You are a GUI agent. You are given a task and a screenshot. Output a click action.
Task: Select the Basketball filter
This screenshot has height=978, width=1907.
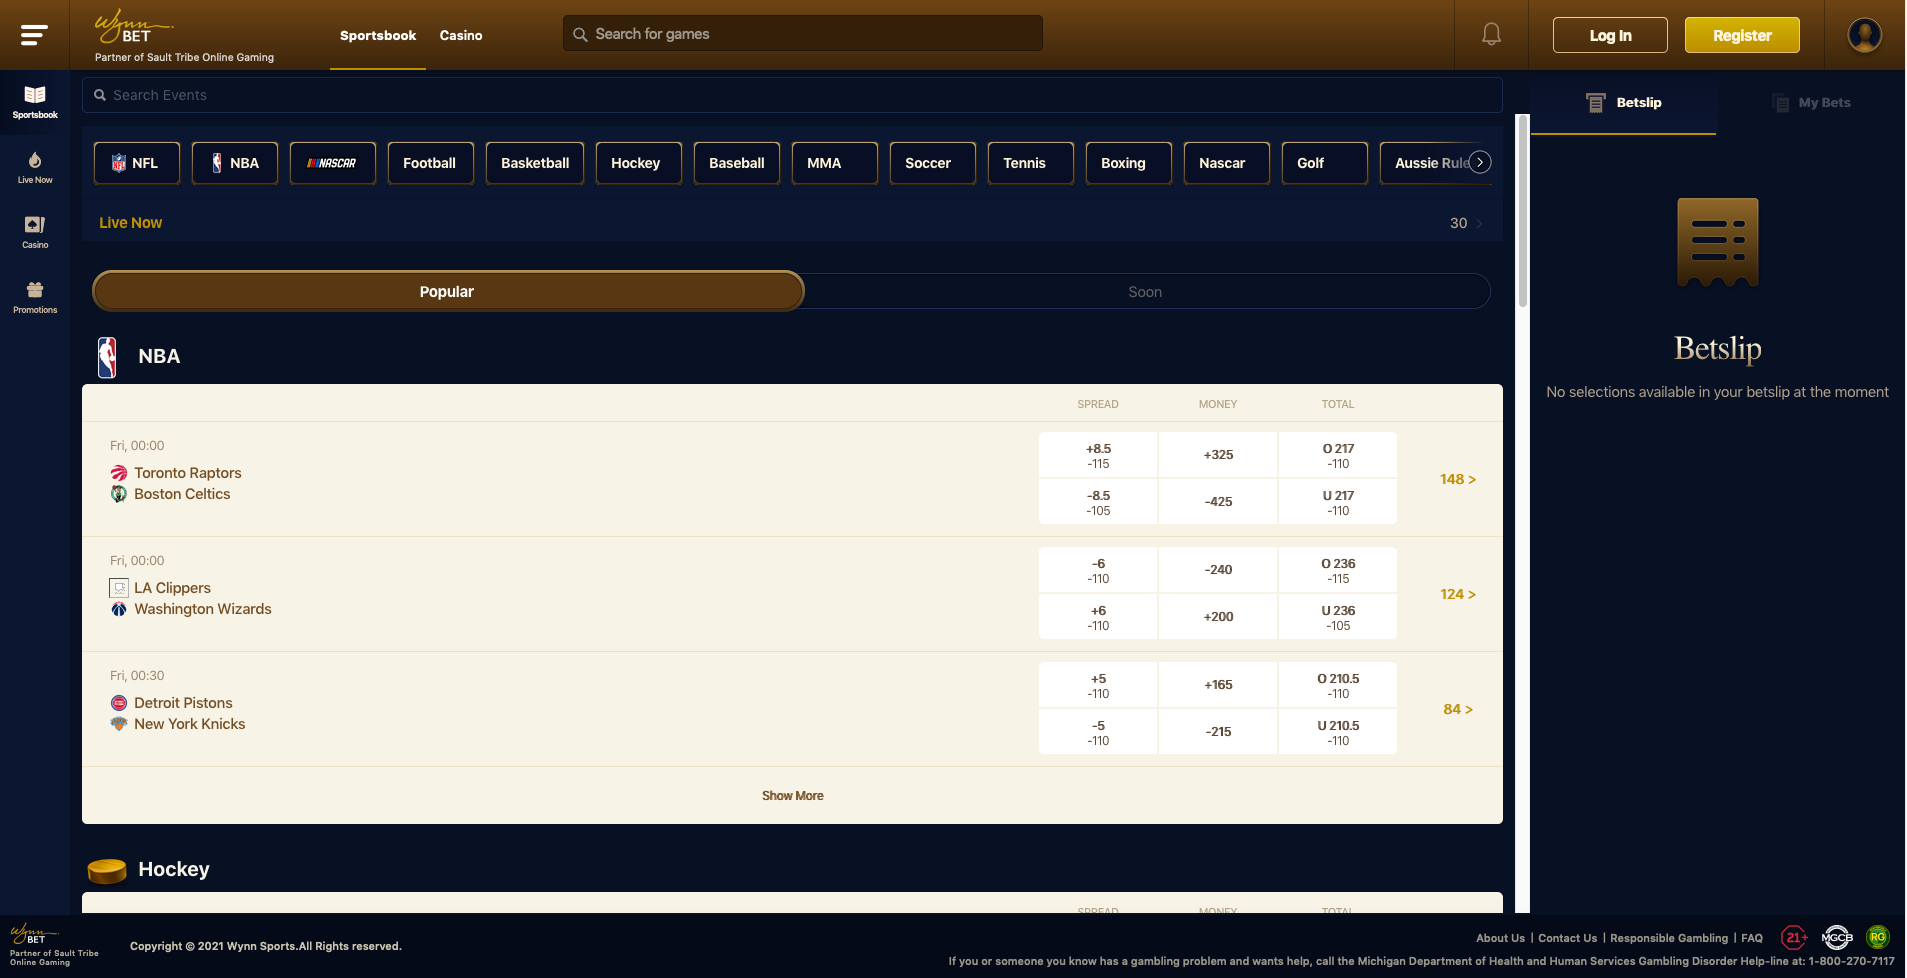click(535, 163)
